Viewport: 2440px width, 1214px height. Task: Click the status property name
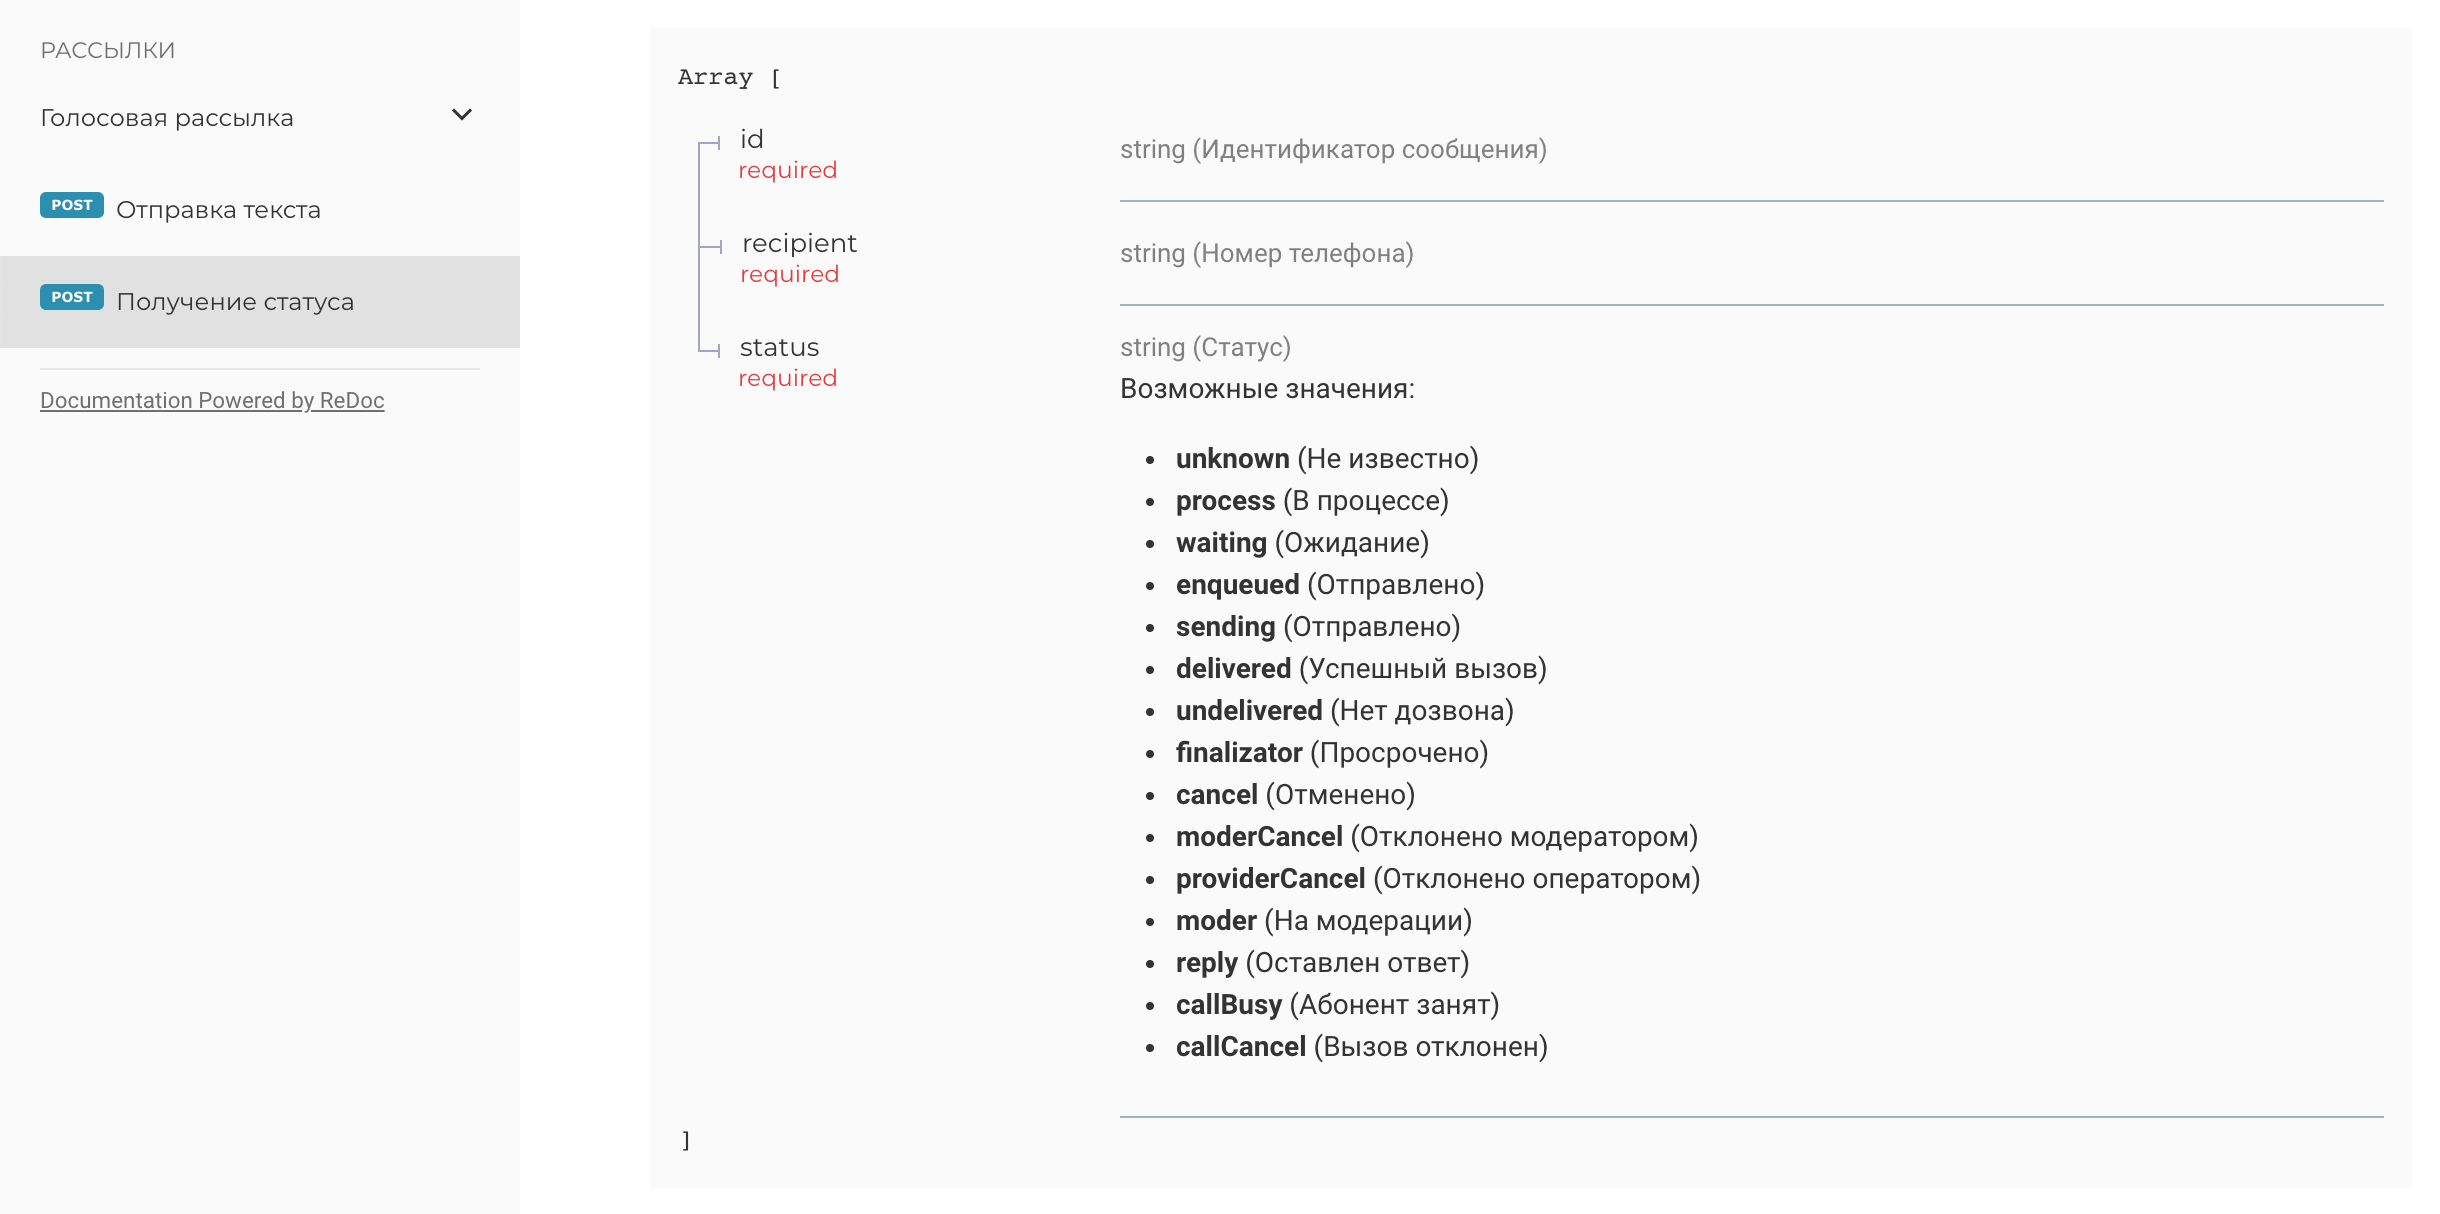779,347
